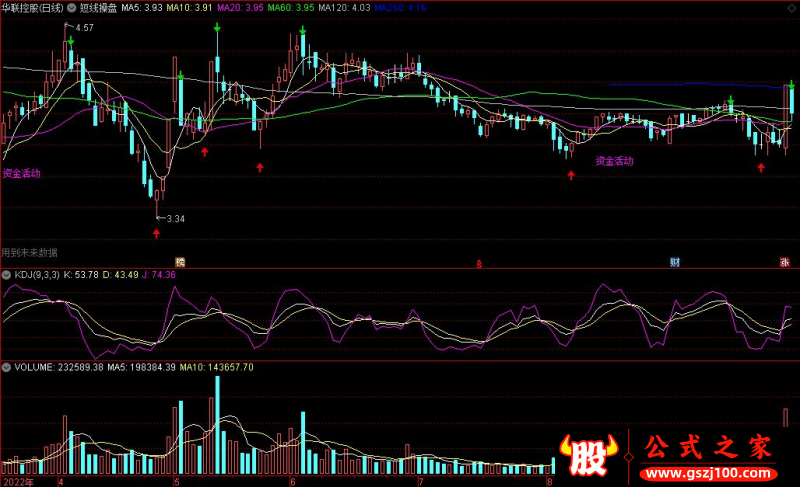Click the 财 info marker on the price chart

tap(674, 263)
